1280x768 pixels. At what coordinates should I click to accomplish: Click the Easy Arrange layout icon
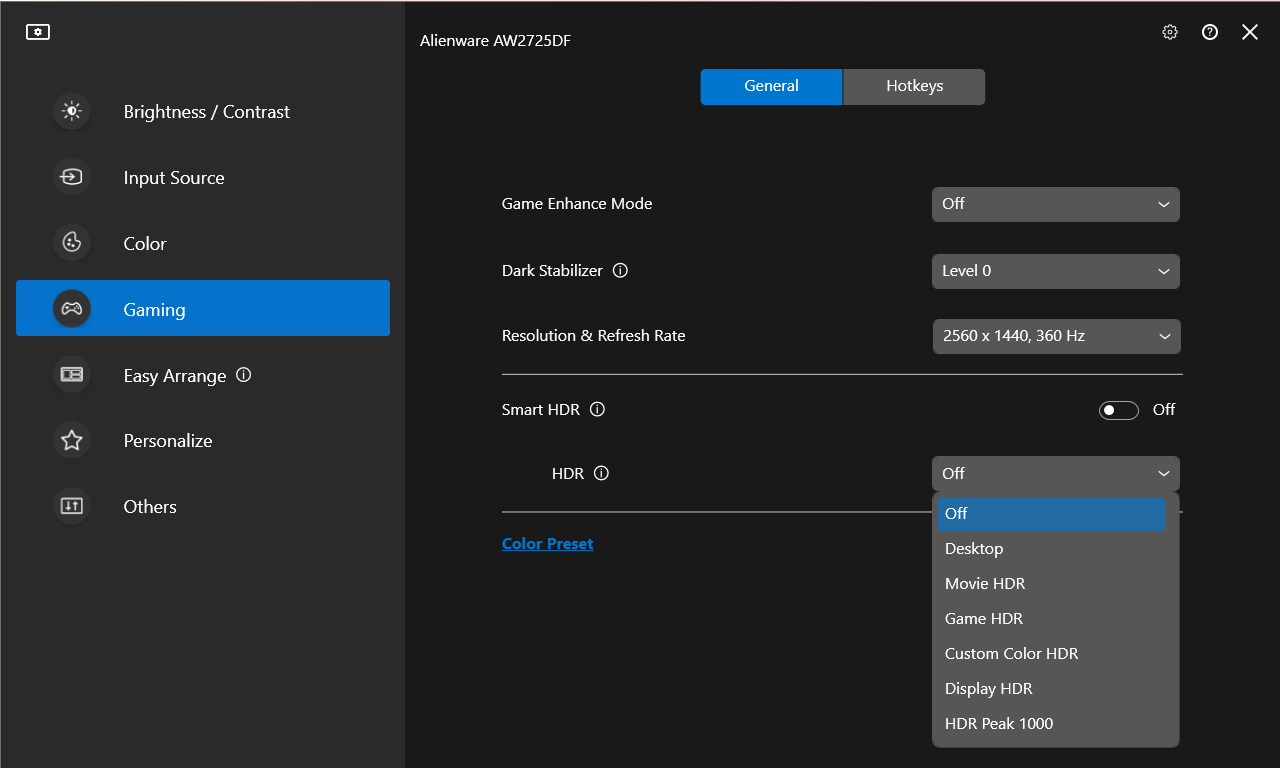pyautogui.click(x=72, y=375)
